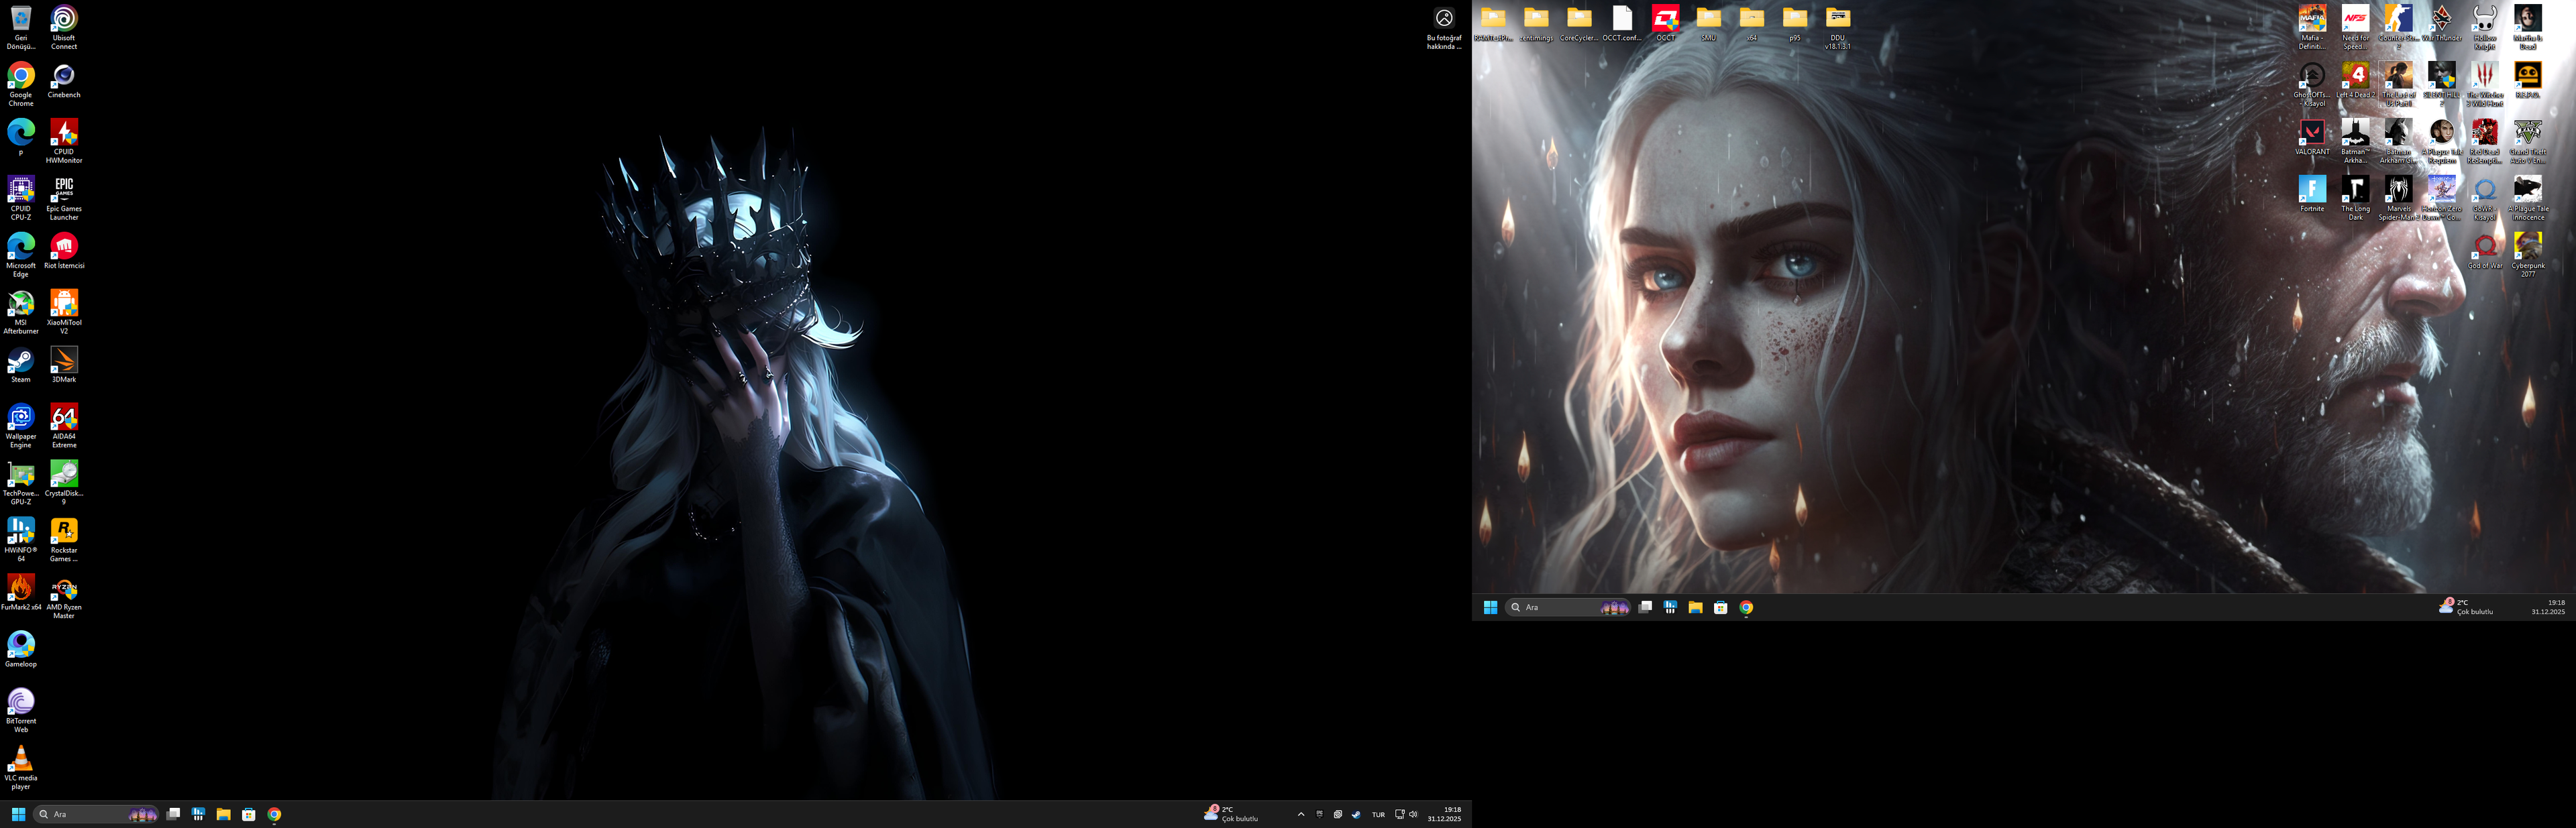Viewport: 2576px width, 828px height.
Task: Open the Riot İstemcisi shortcut
Action: tap(64, 252)
